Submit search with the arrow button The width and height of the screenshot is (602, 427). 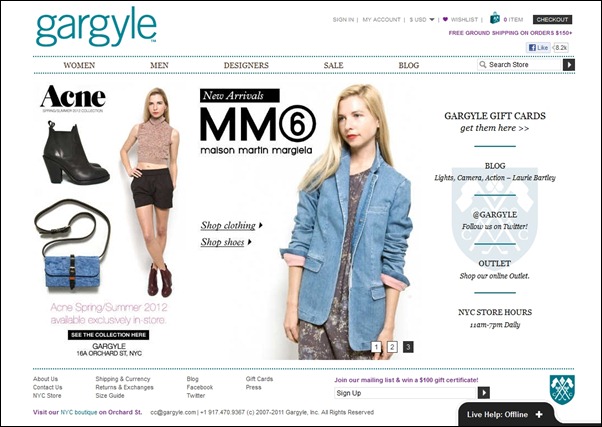569,65
